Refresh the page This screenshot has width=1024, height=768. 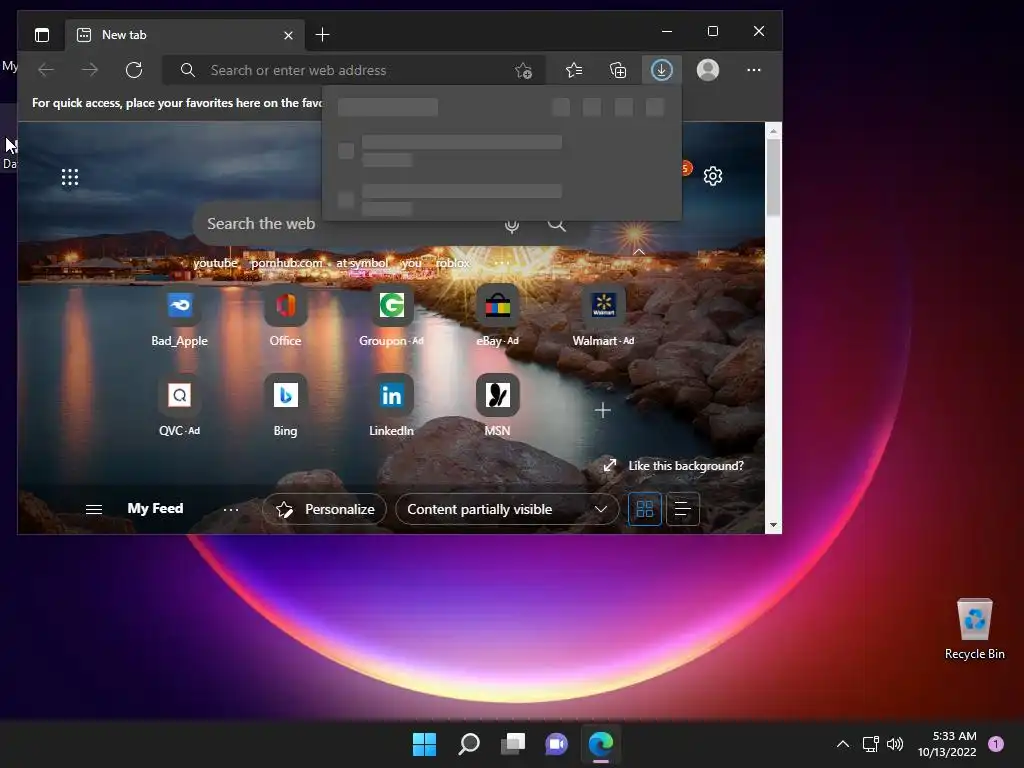tap(134, 70)
